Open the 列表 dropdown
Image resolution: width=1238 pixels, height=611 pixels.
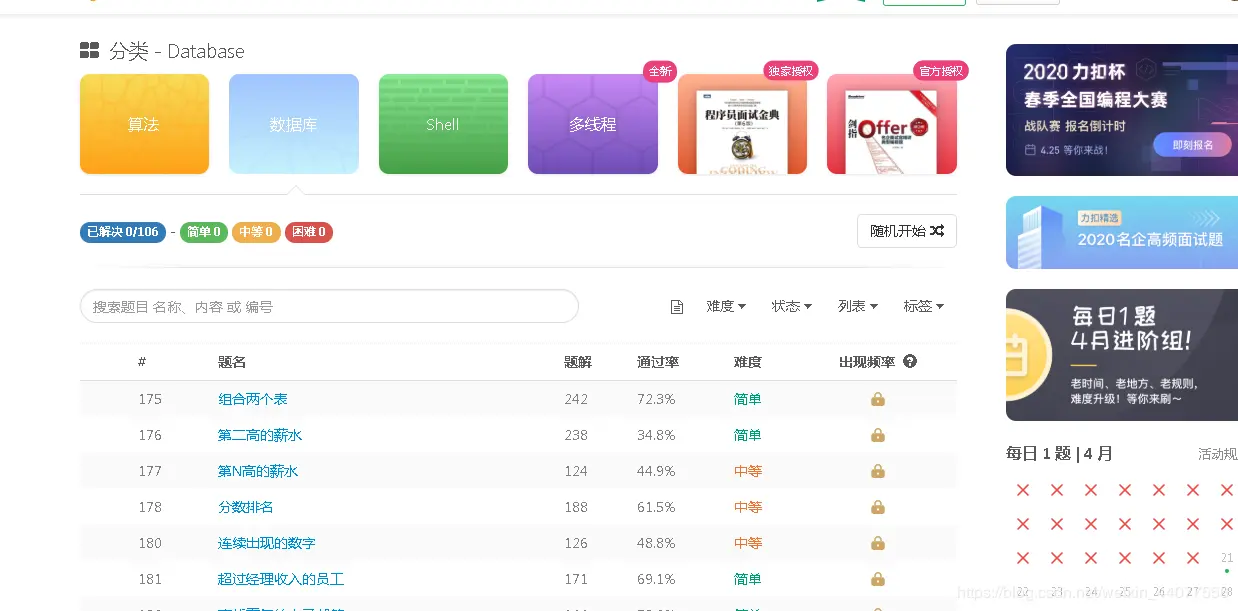point(857,306)
